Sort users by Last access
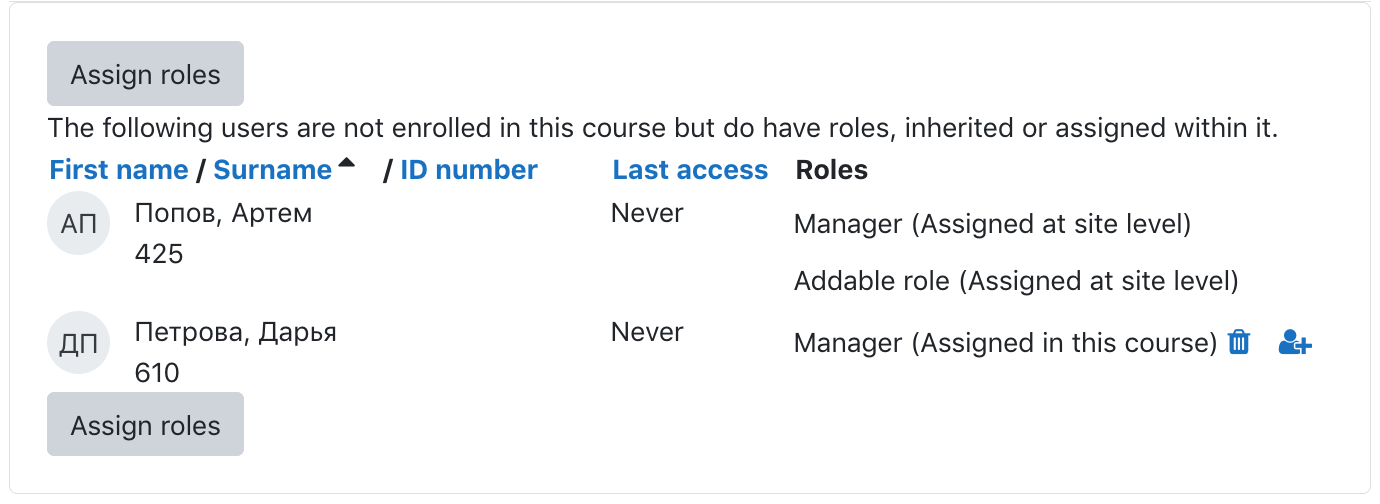This screenshot has height=504, width=1380. point(690,170)
